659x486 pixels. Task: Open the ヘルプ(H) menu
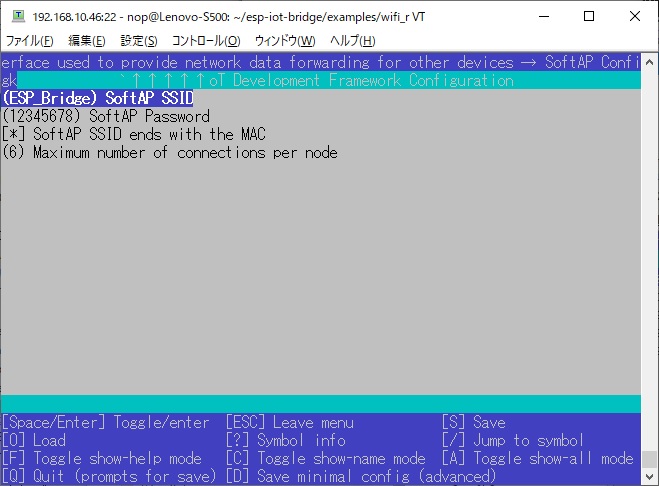click(x=353, y=41)
